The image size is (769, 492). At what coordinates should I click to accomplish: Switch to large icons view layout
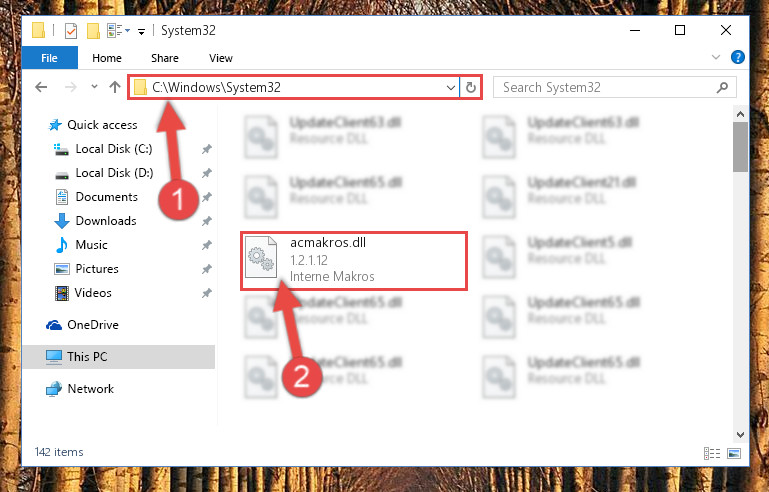click(x=734, y=453)
